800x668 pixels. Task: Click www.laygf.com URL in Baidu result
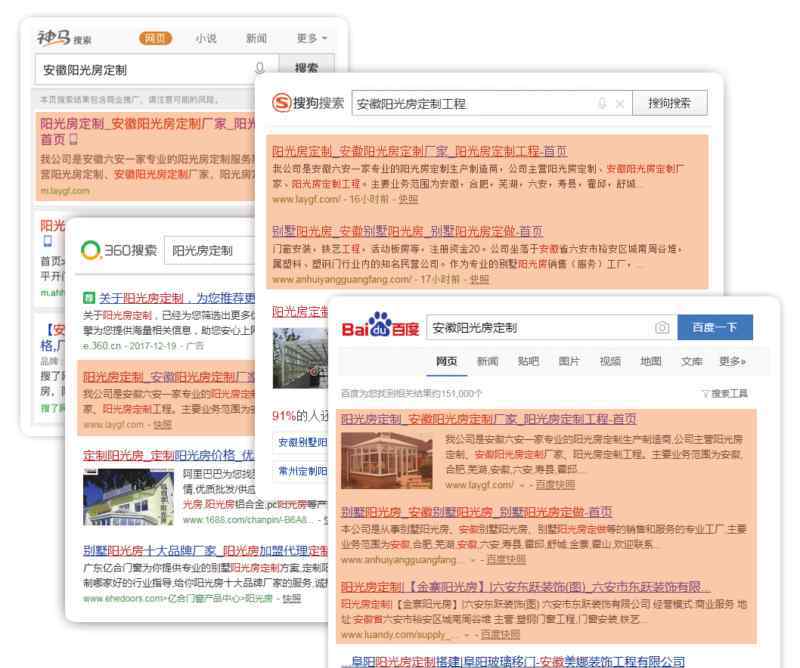coord(479,485)
